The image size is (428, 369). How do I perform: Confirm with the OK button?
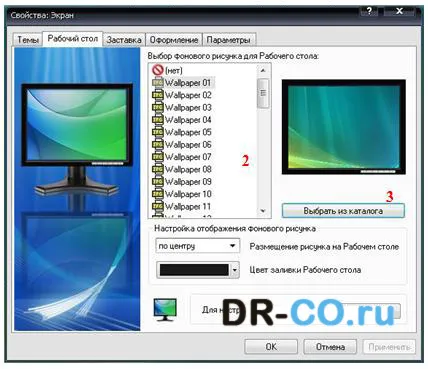[271, 347]
